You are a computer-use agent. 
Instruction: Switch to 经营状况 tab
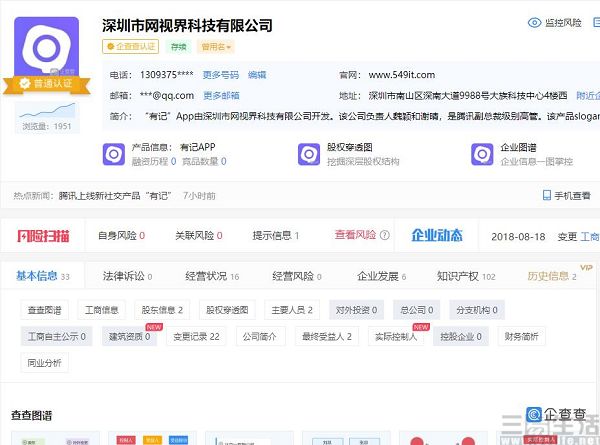coord(212,276)
